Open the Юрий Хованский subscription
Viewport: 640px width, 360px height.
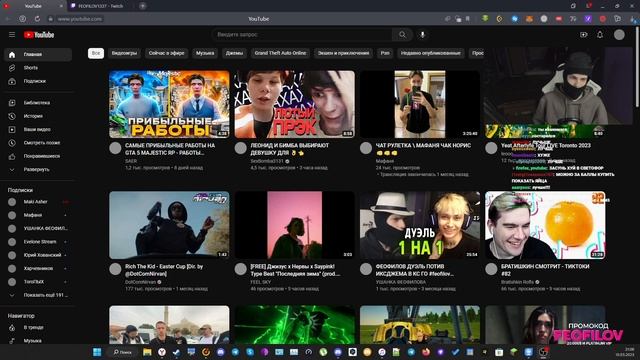[38, 255]
